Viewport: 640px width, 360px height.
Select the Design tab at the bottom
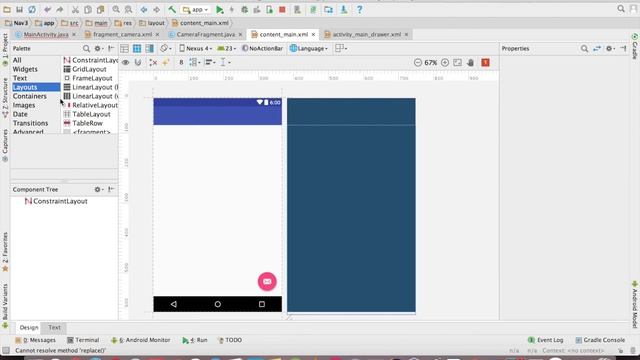coord(29,327)
